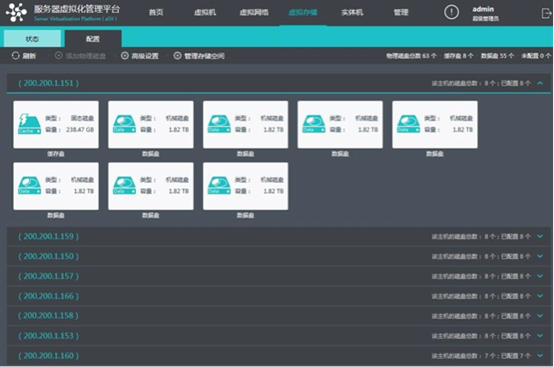Image resolution: width=554 pixels, height=367 pixels.
Task: Click the (200.200.1.157) host address
Action: [x=48, y=276]
